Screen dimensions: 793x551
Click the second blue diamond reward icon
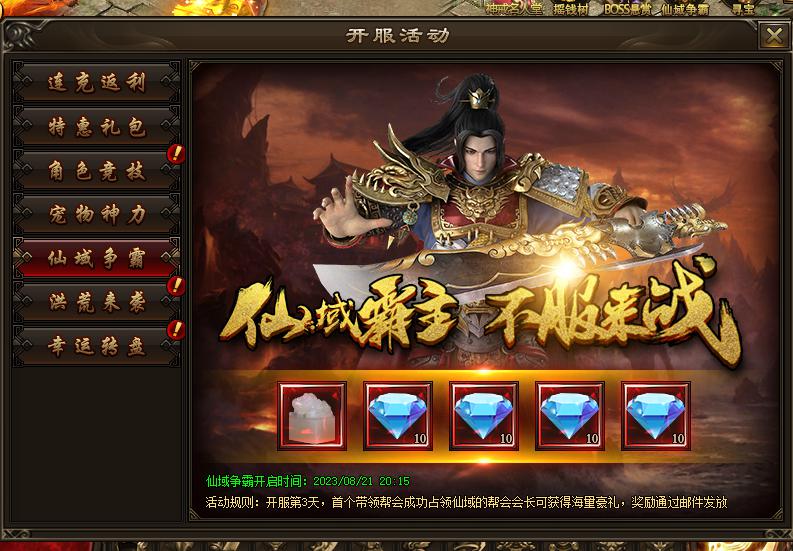pyautogui.click(x=484, y=416)
